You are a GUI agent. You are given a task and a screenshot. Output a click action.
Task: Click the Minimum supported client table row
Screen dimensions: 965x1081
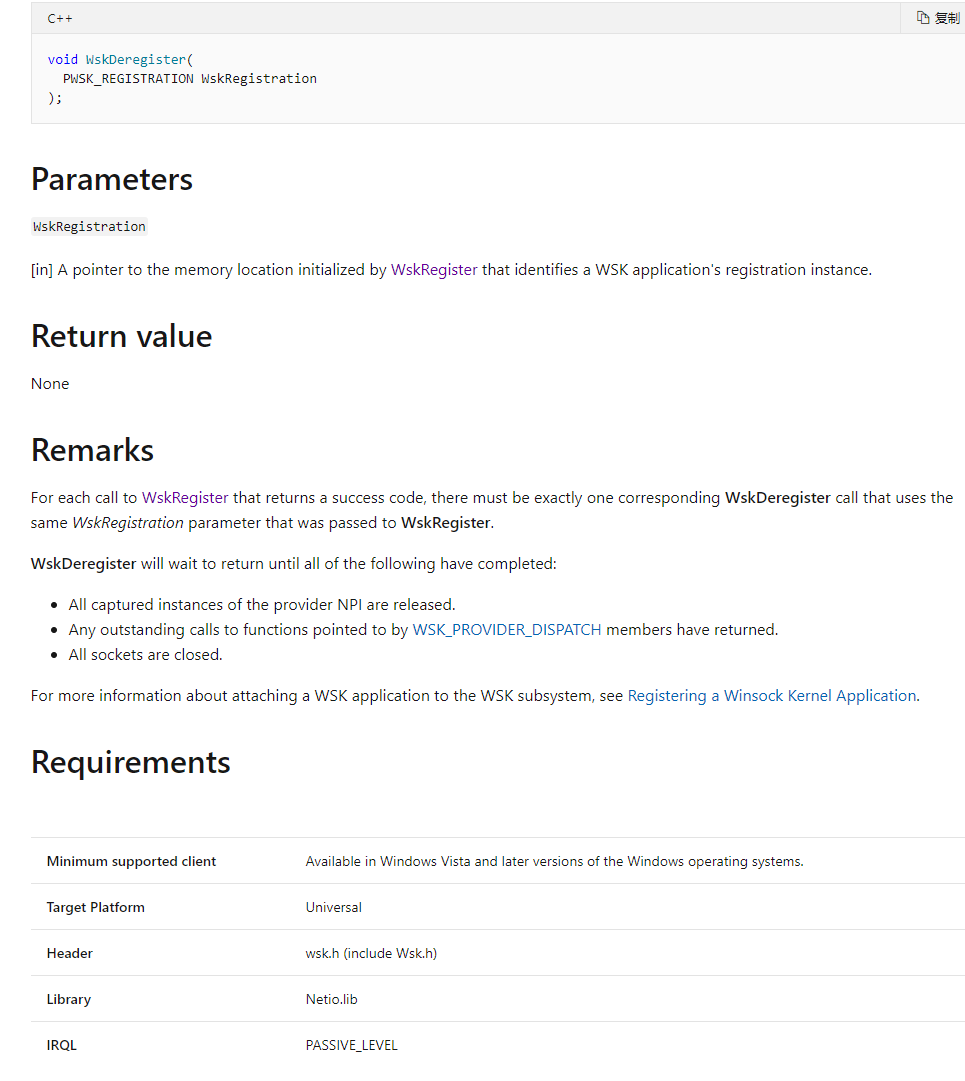[131, 861]
